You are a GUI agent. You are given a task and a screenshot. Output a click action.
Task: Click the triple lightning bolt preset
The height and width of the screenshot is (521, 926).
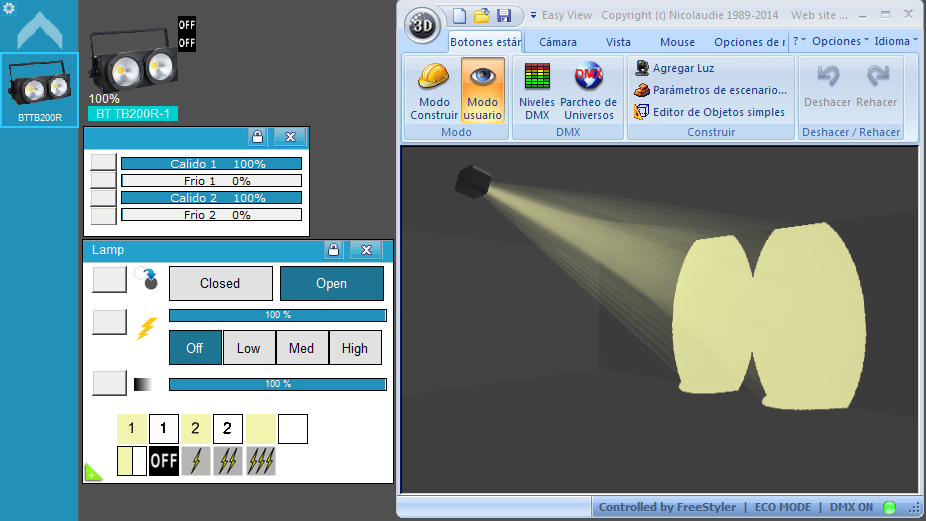[260, 461]
